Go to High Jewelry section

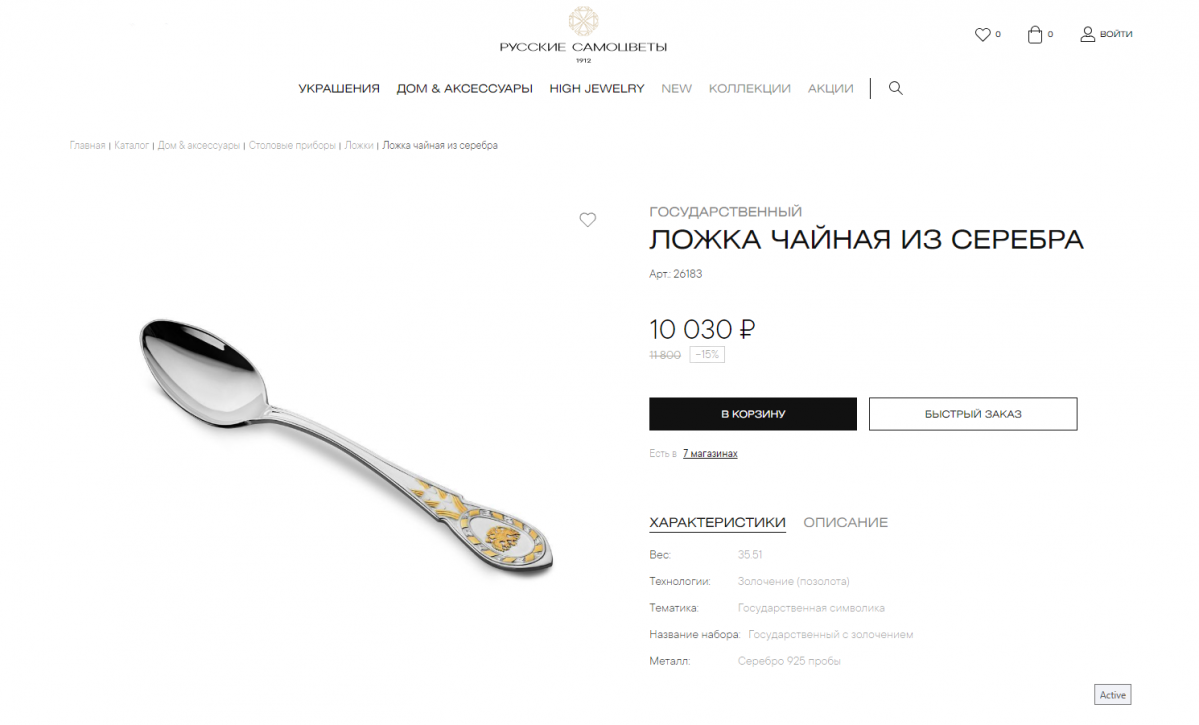(596, 89)
